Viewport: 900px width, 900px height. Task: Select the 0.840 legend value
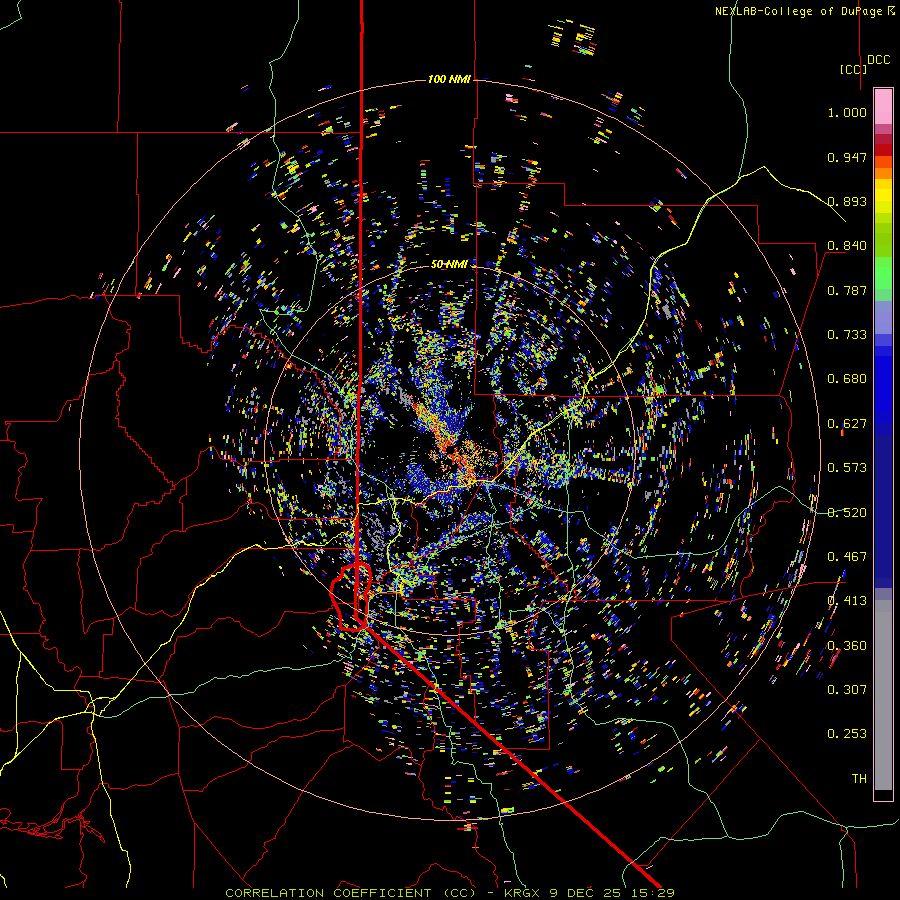(x=847, y=246)
